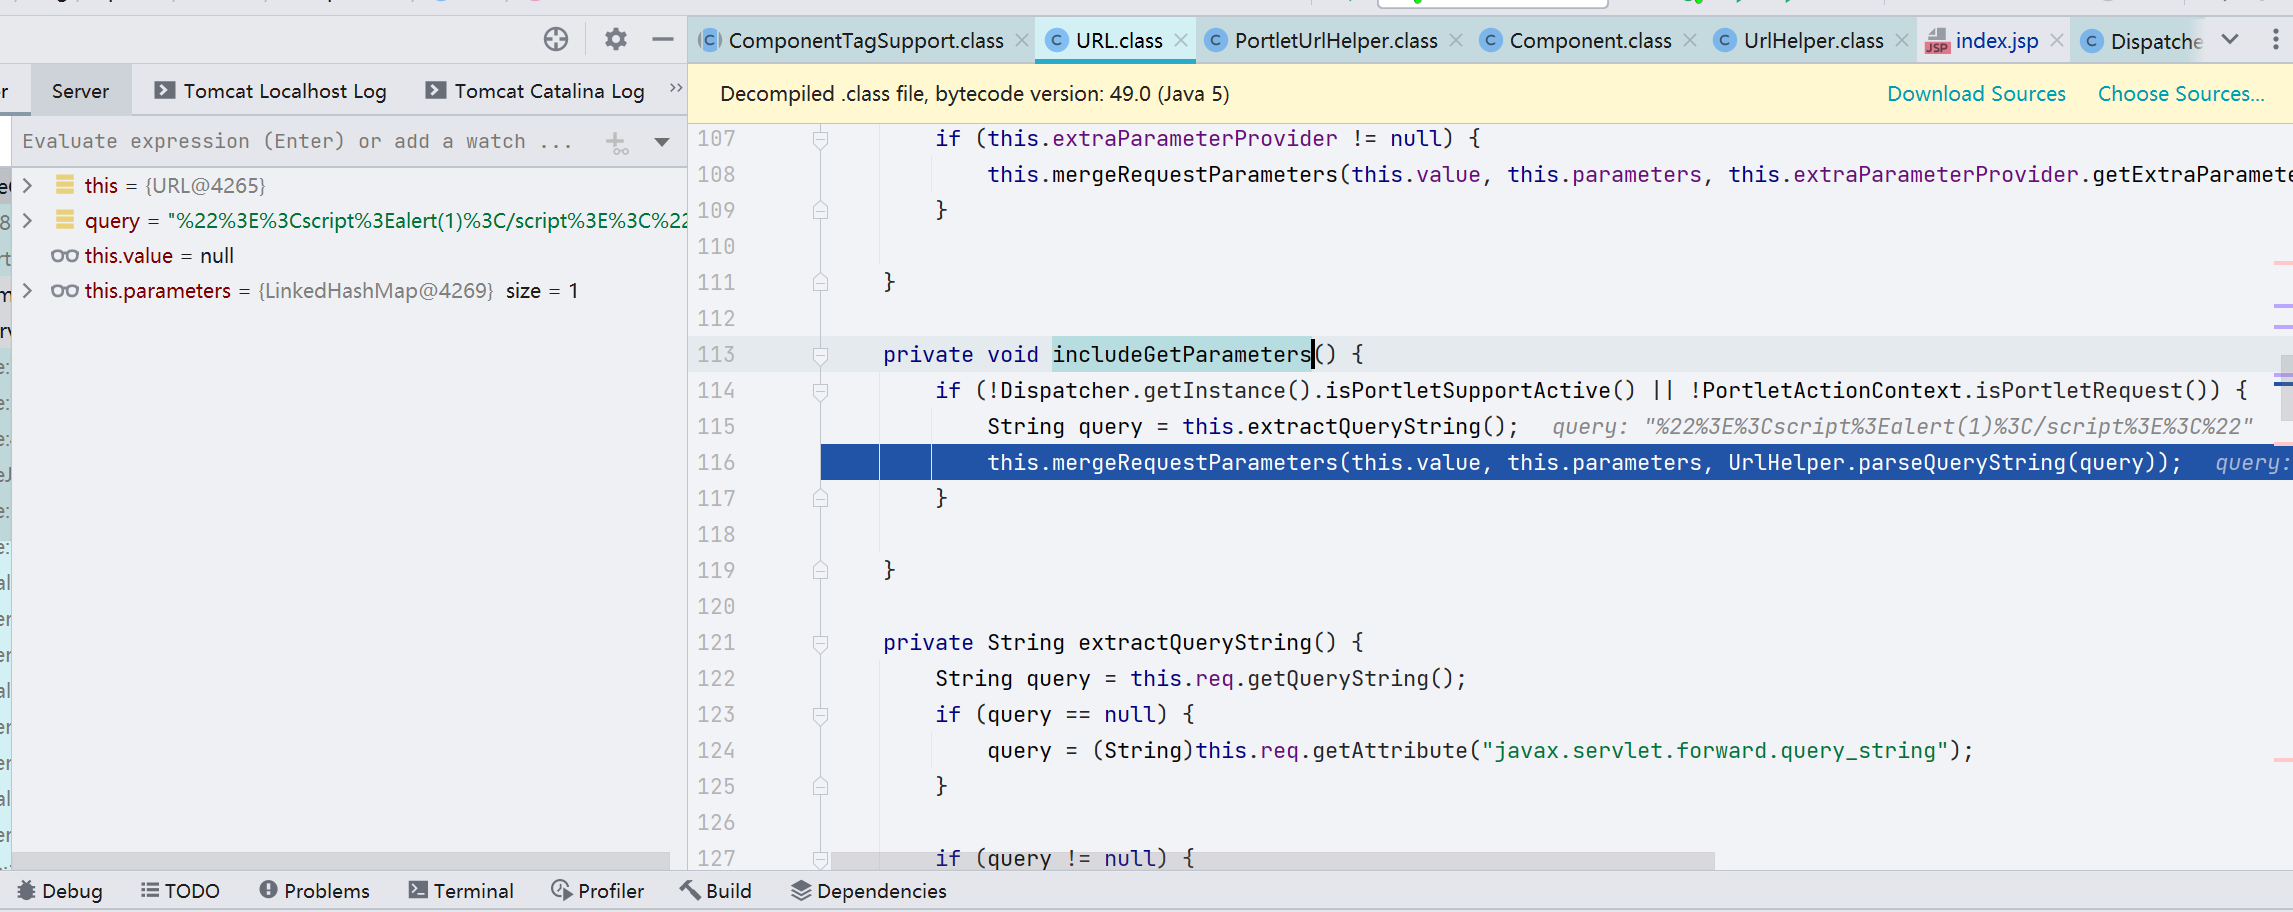Screen dimensions: 2293x912
Task: Click the show execution point crosshair icon
Action: [556, 39]
